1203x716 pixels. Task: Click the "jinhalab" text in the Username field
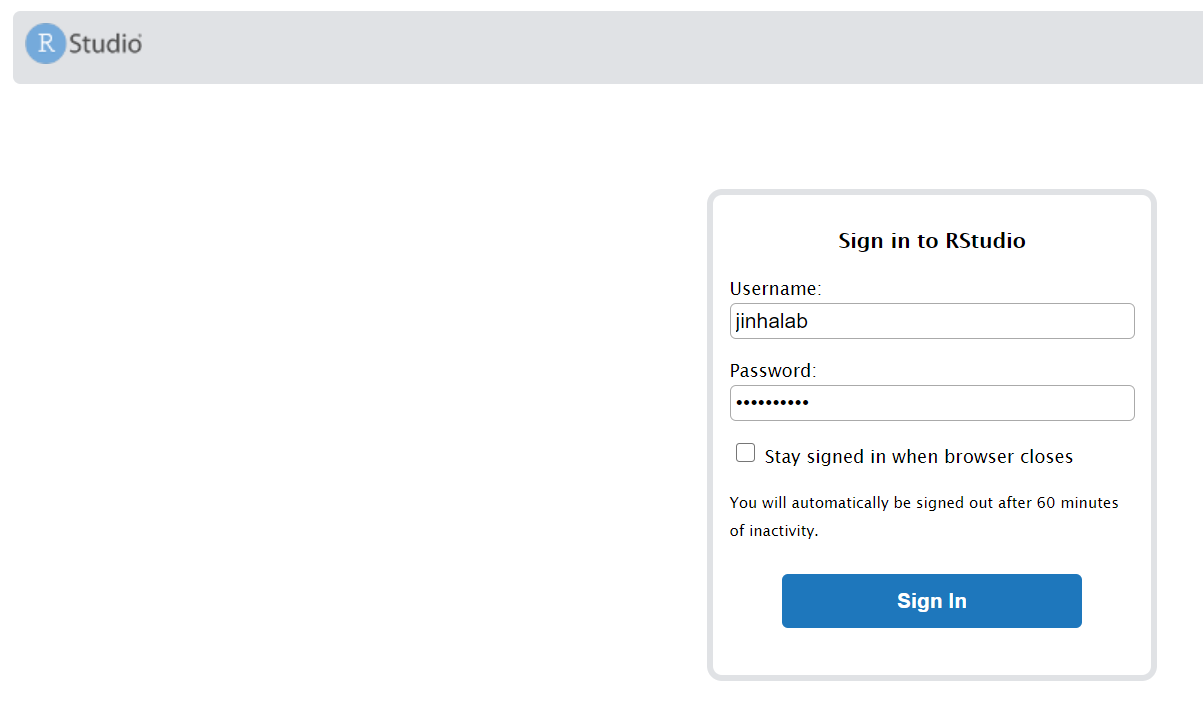coord(772,321)
